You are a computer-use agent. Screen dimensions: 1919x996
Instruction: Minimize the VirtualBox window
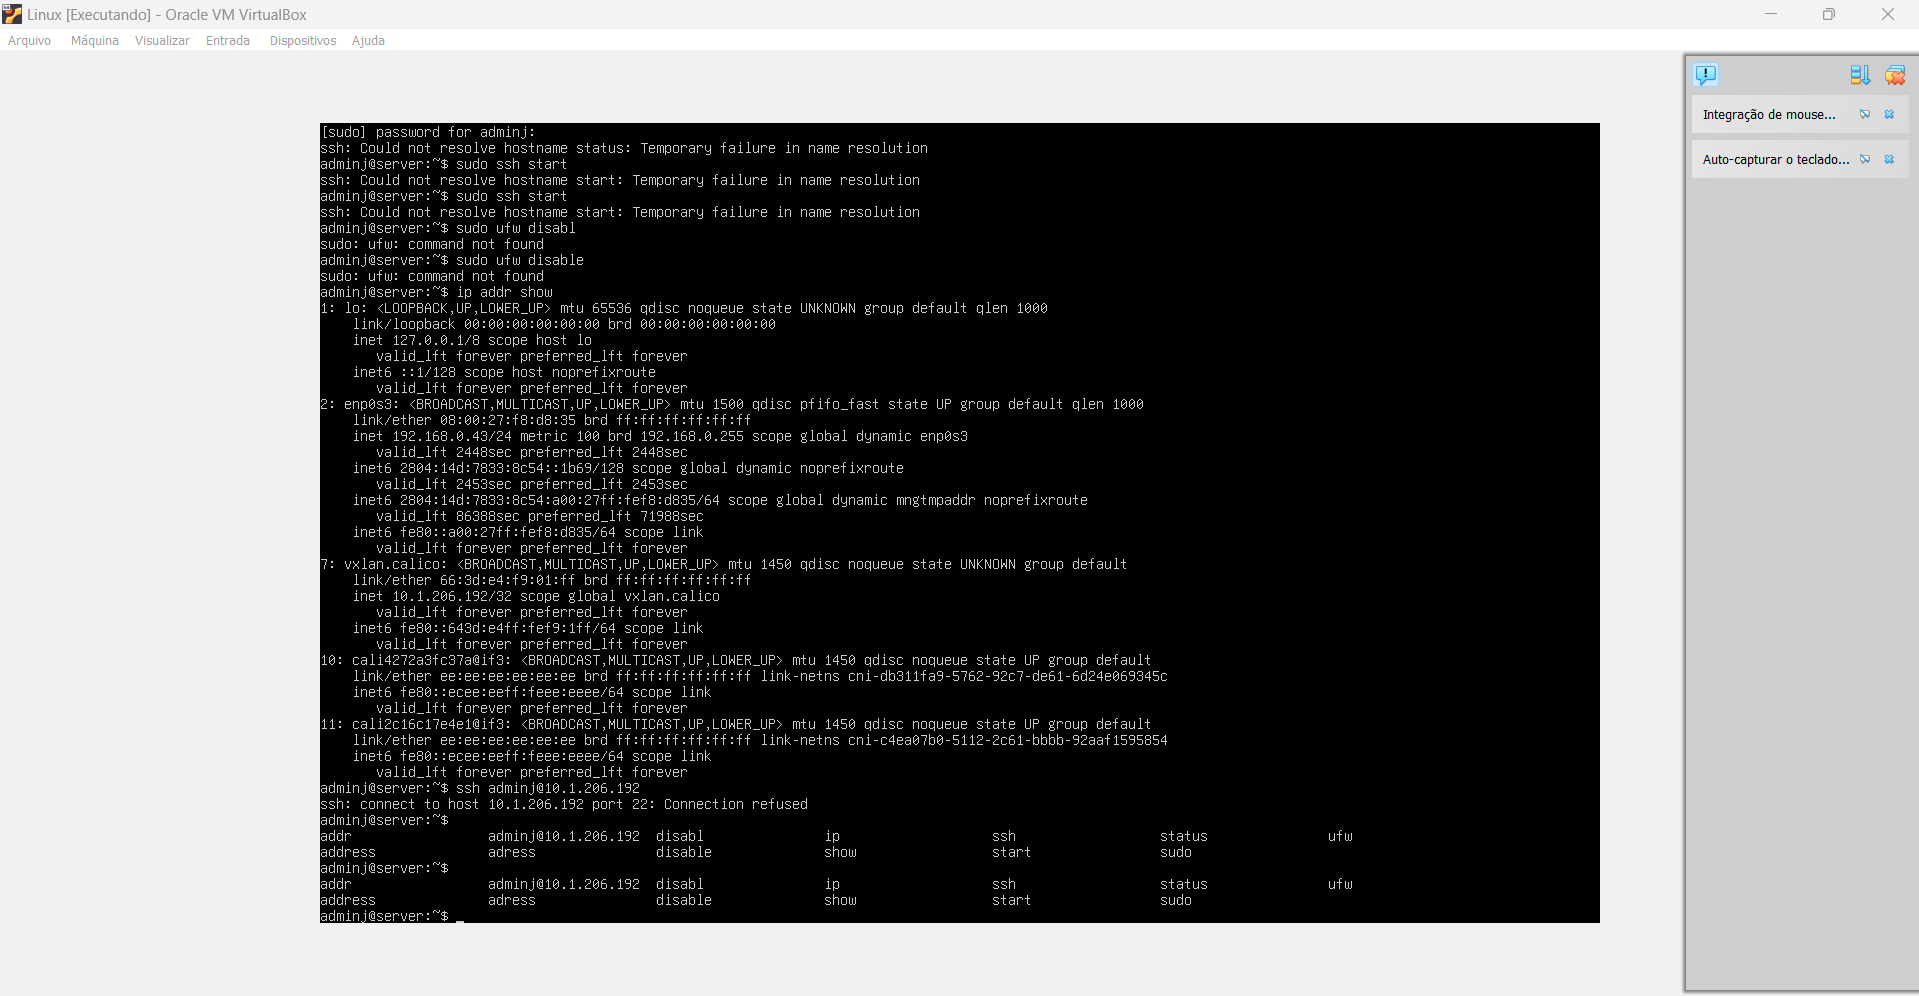(x=1771, y=14)
